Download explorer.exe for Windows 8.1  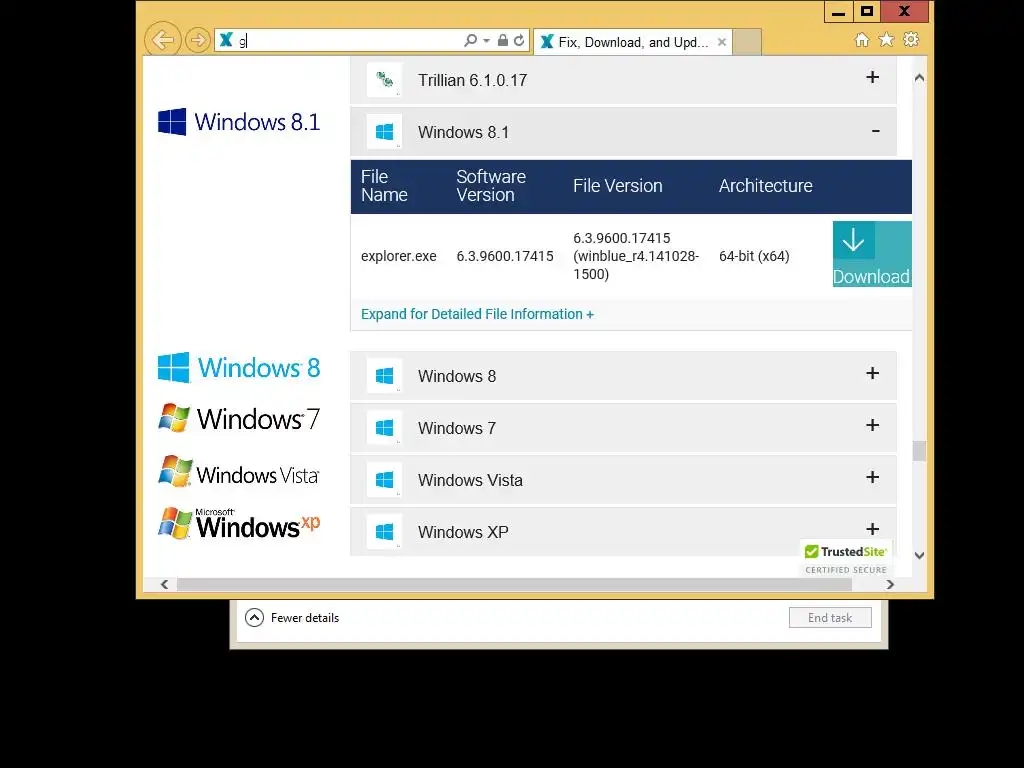tap(872, 254)
